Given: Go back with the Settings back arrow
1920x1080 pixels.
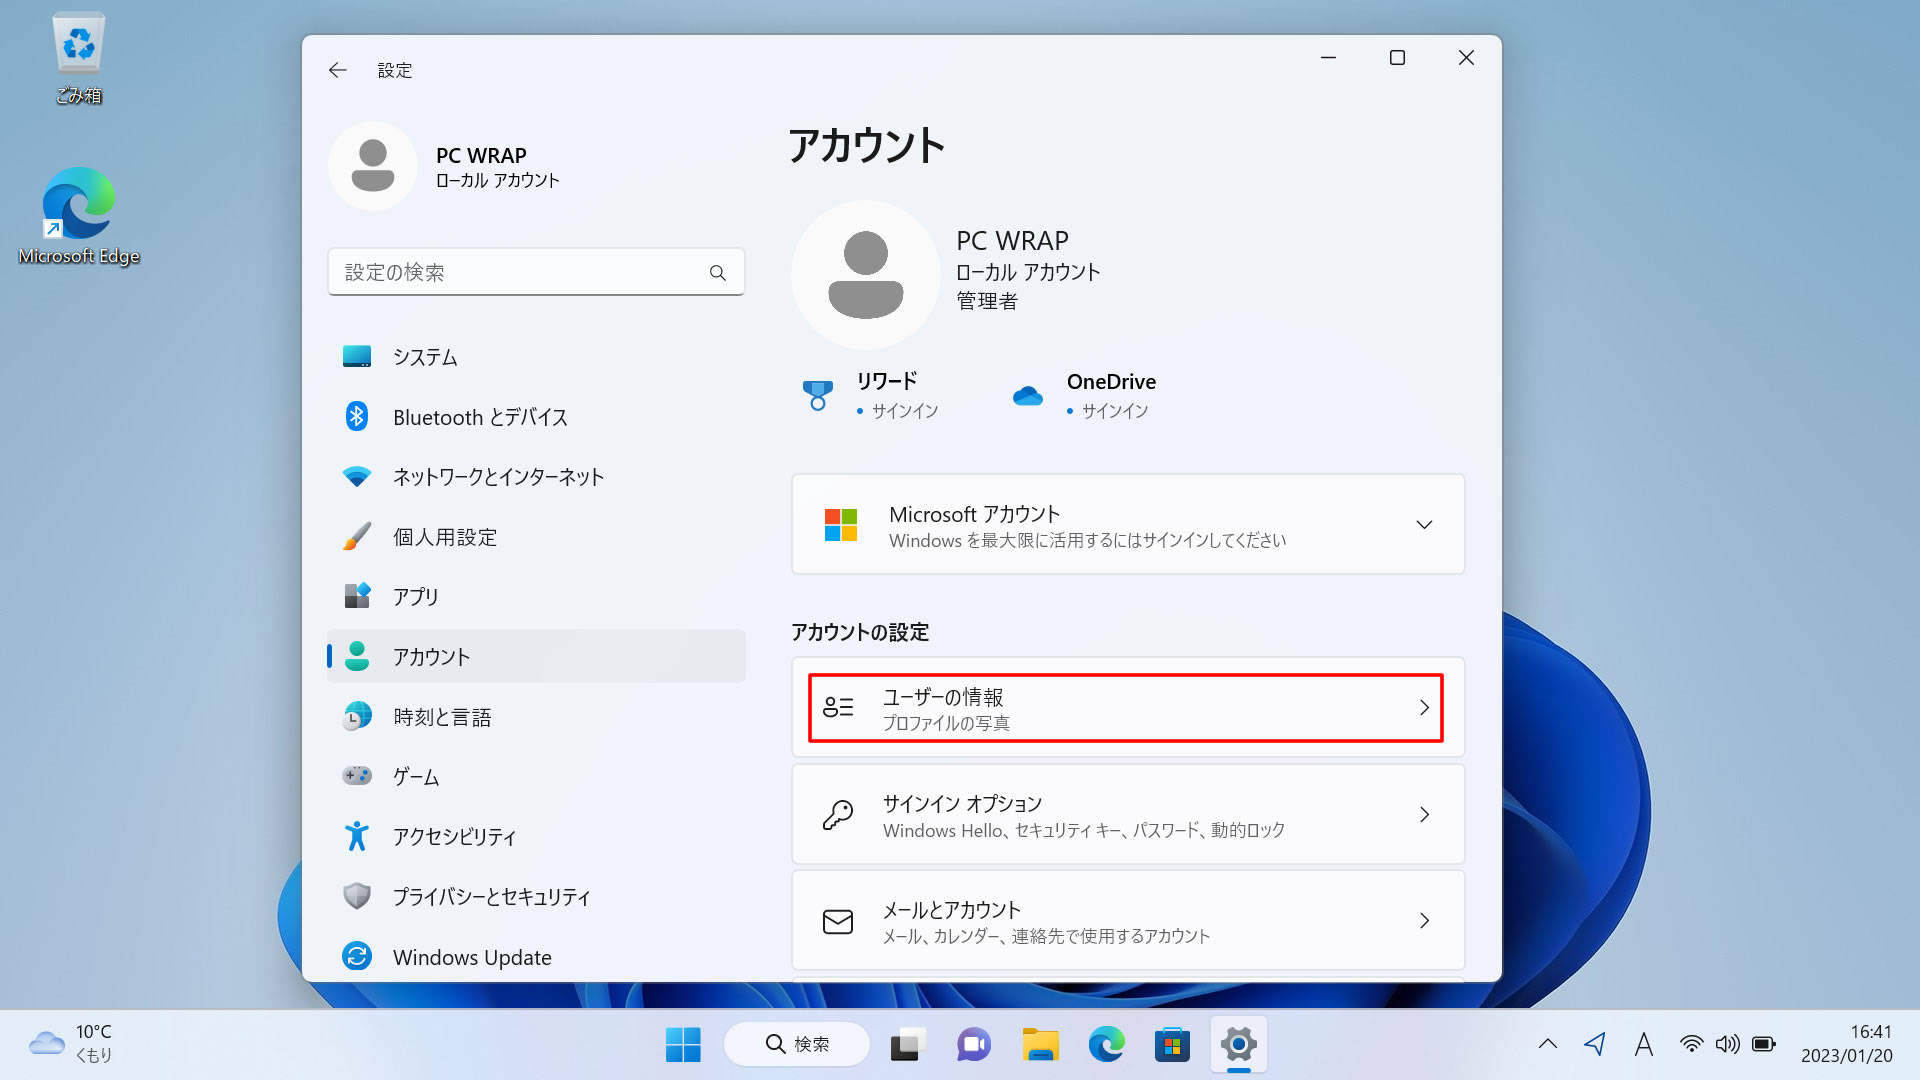Looking at the screenshot, I should (x=337, y=70).
